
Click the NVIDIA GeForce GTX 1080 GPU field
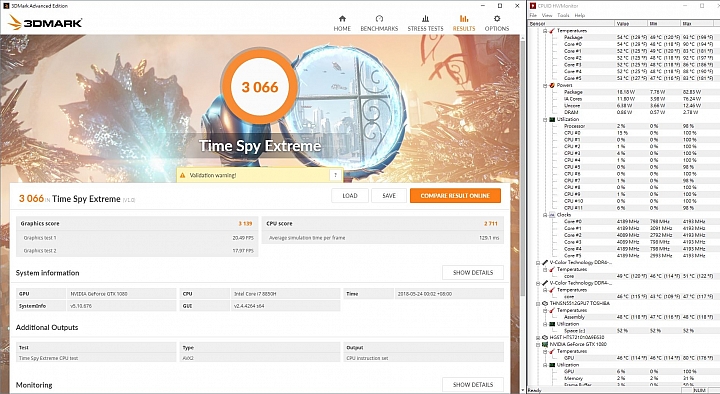coord(121,293)
